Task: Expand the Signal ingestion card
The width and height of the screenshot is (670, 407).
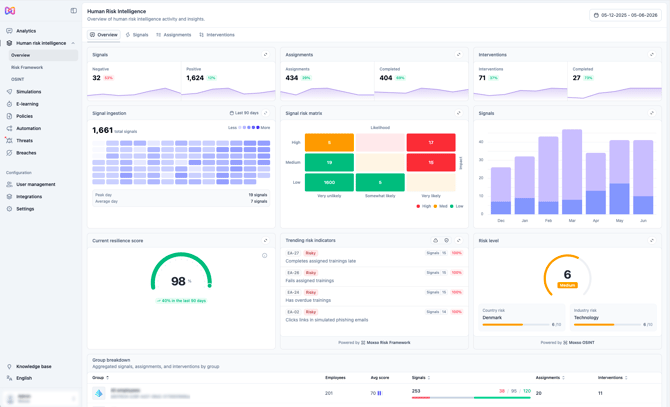Action: pos(265,113)
